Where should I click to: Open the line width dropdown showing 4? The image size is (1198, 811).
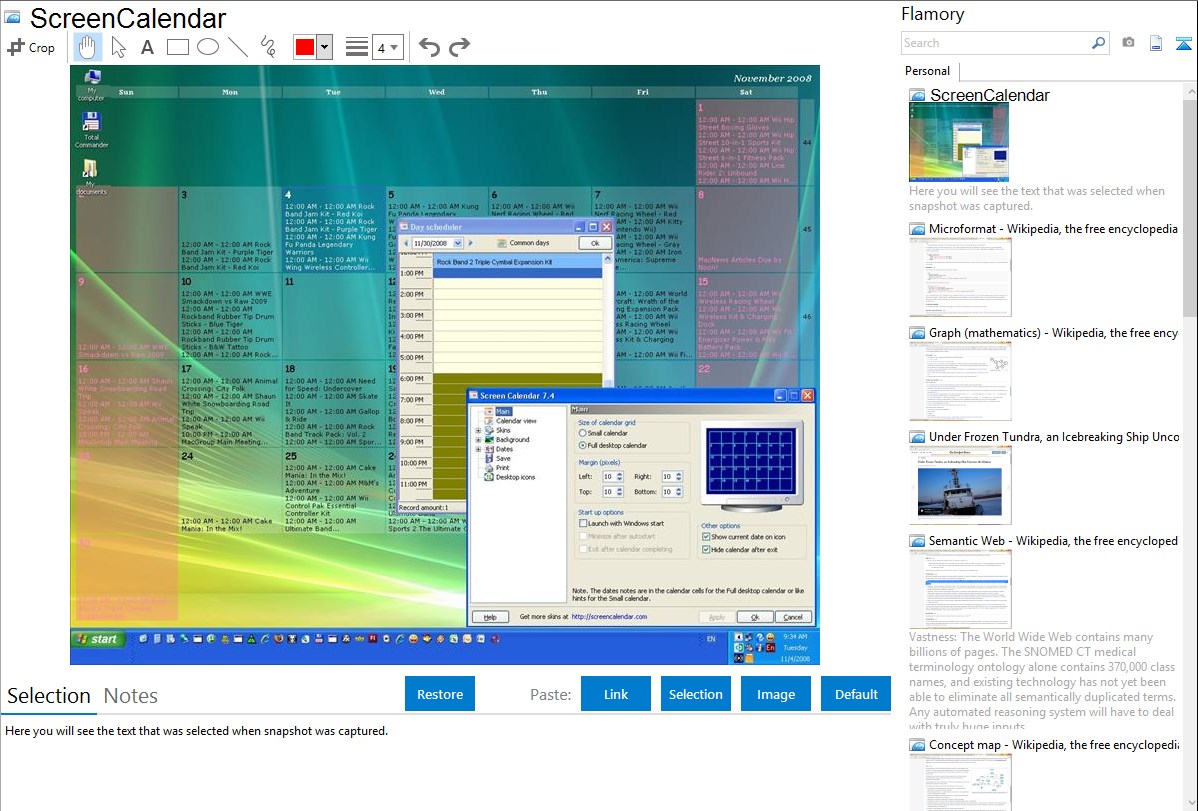point(387,47)
